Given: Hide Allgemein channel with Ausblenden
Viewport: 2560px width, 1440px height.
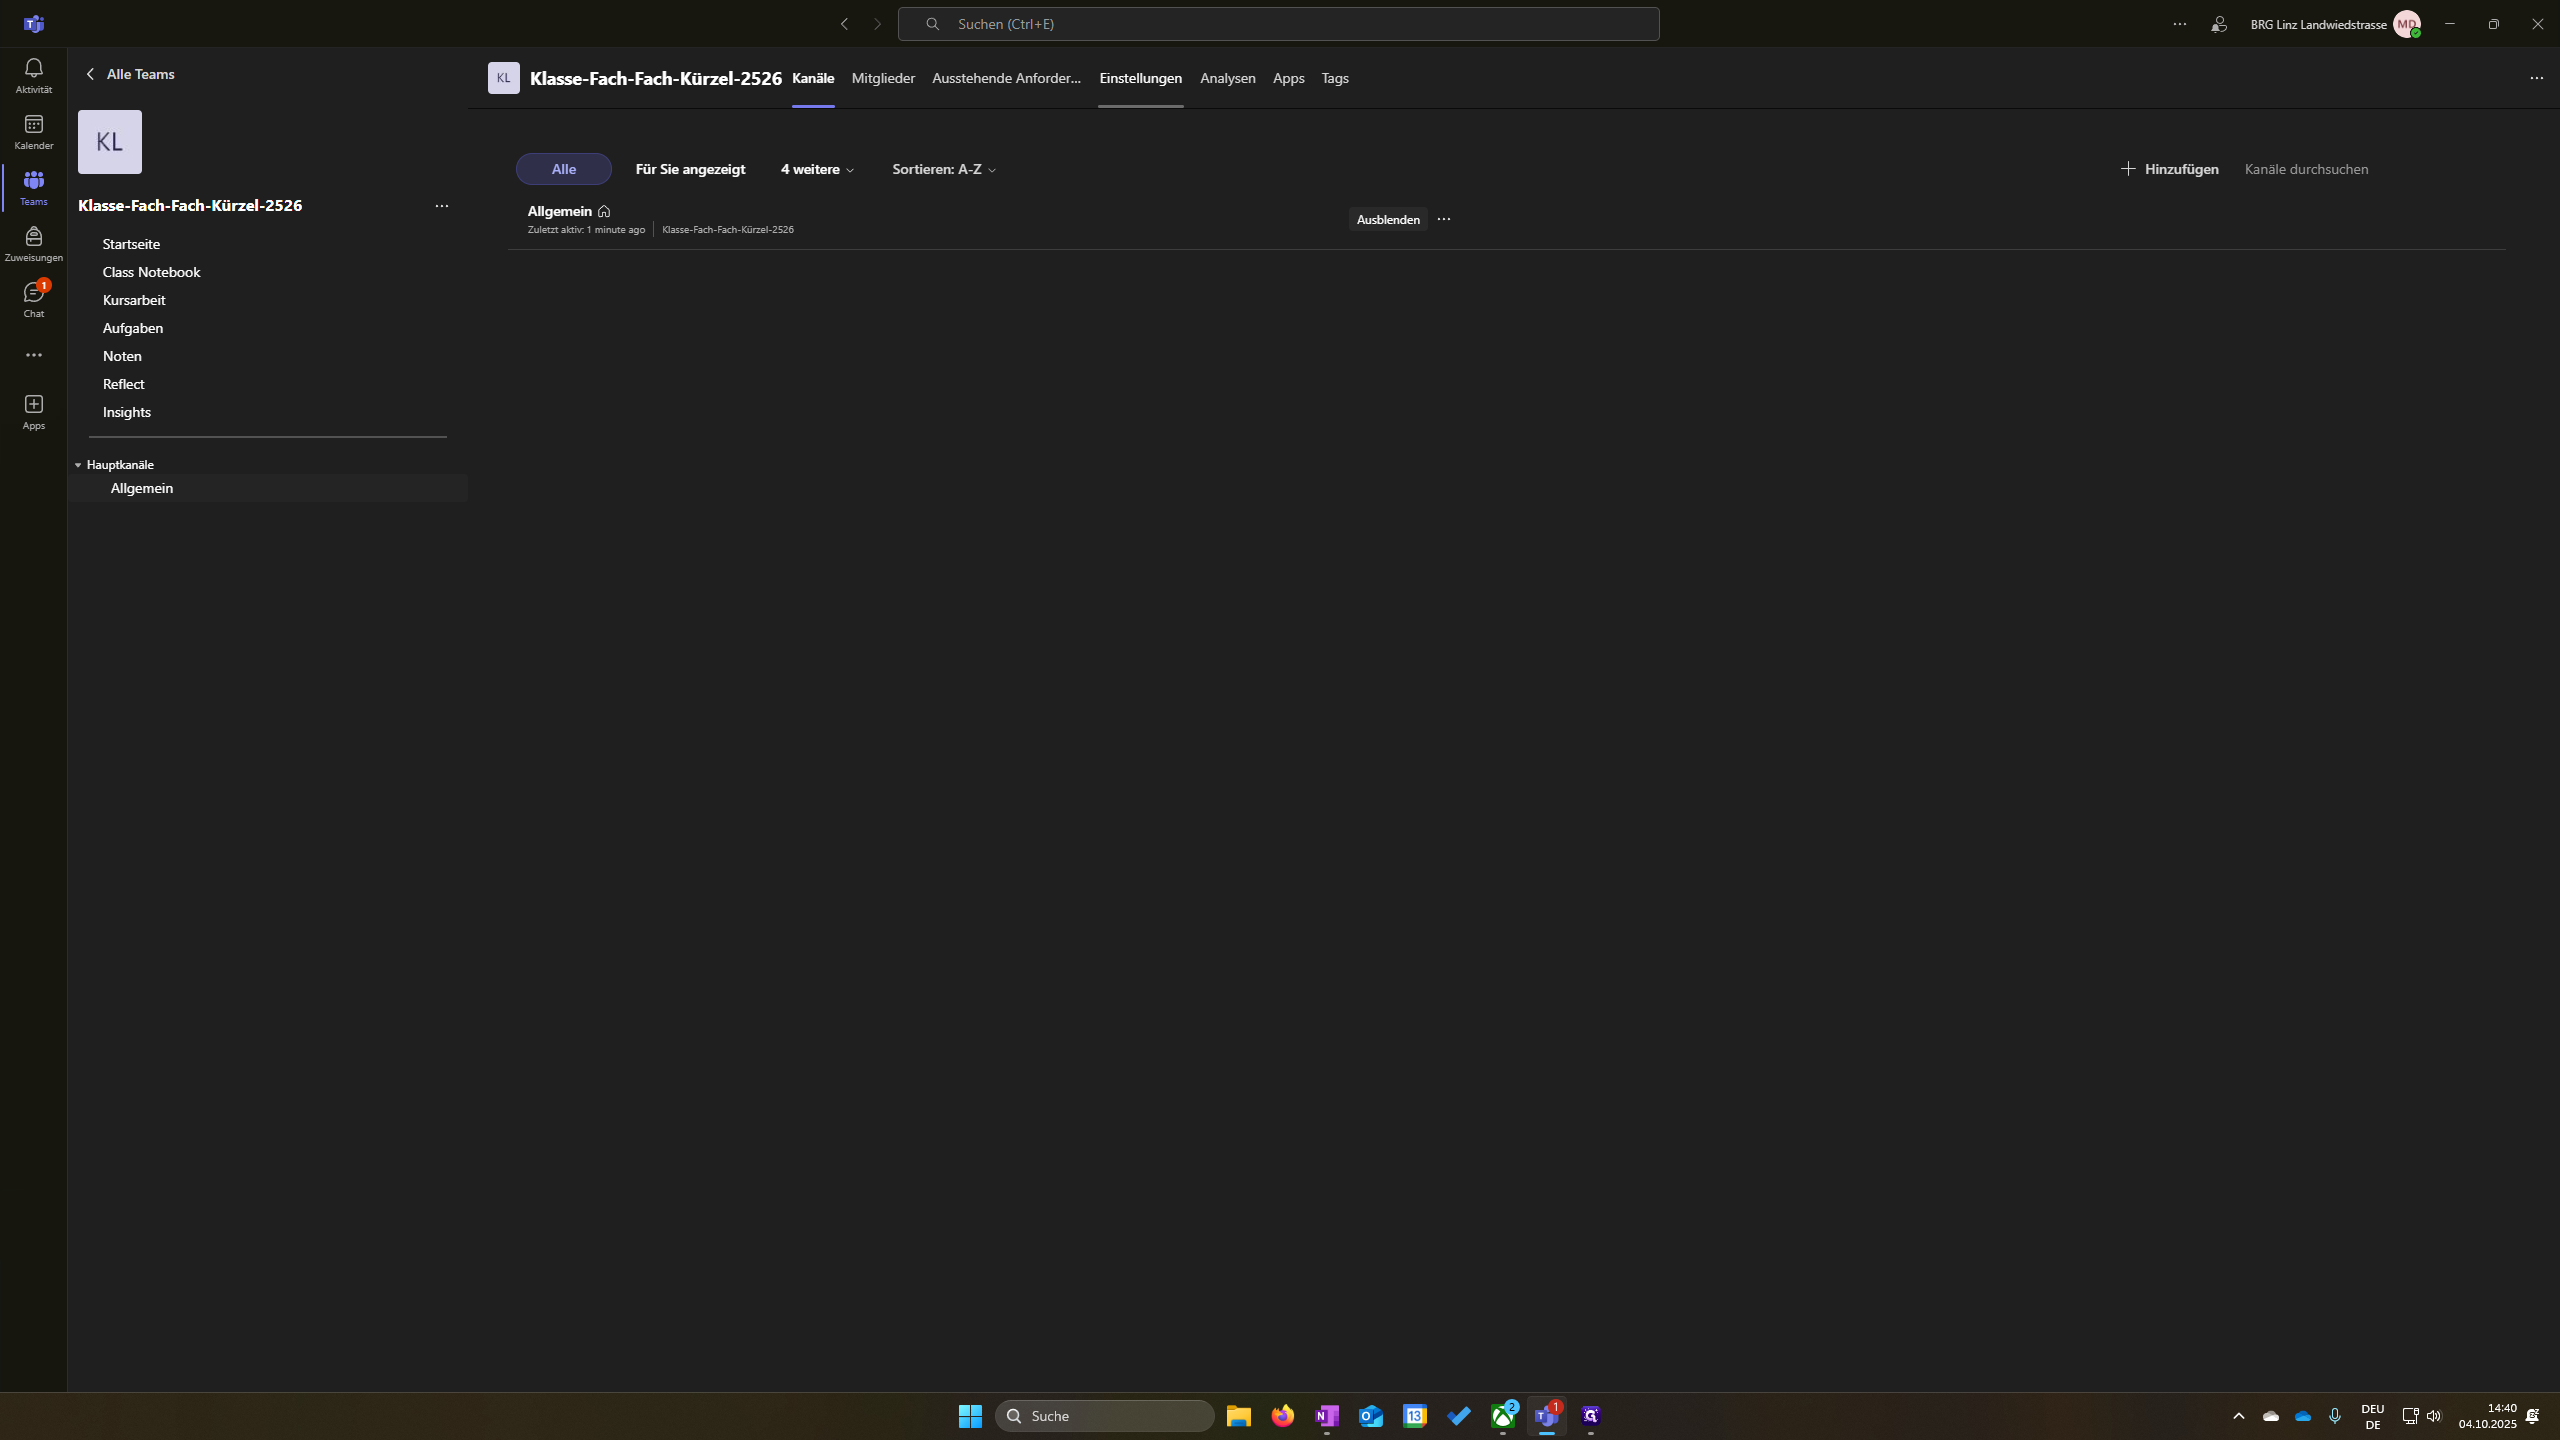Looking at the screenshot, I should click(1387, 219).
